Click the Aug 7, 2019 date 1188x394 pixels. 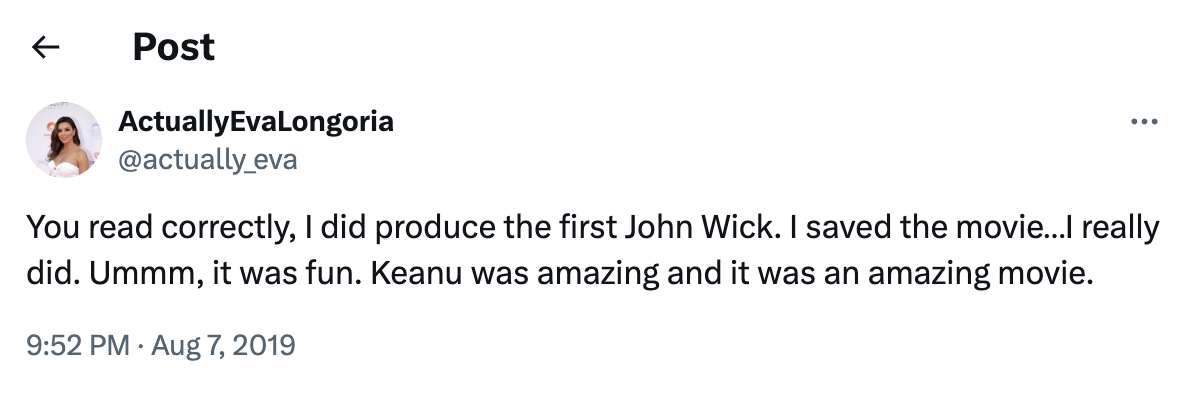point(224,346)
